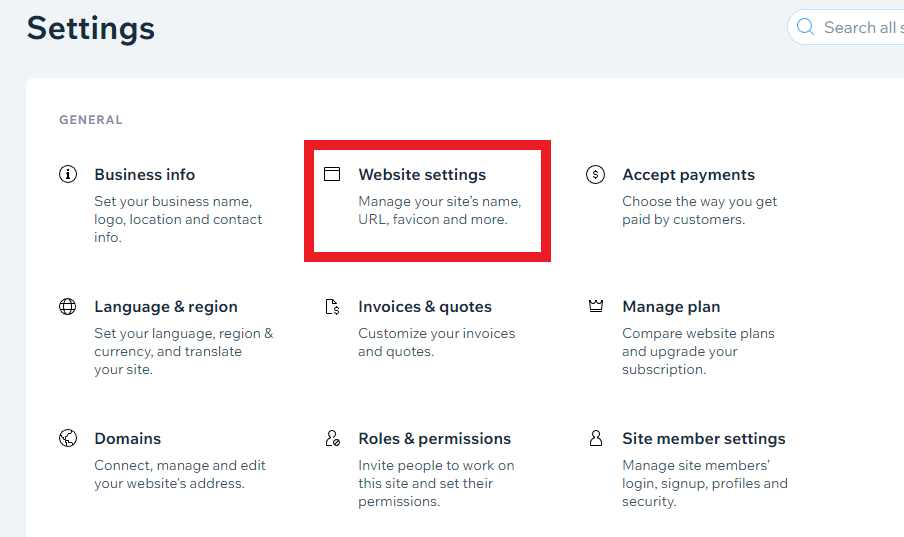Image resolution: width=904 pixels, height=537 pixels.
Task: Click the Invoices & quotes document icon
Action: pos(332,307)
